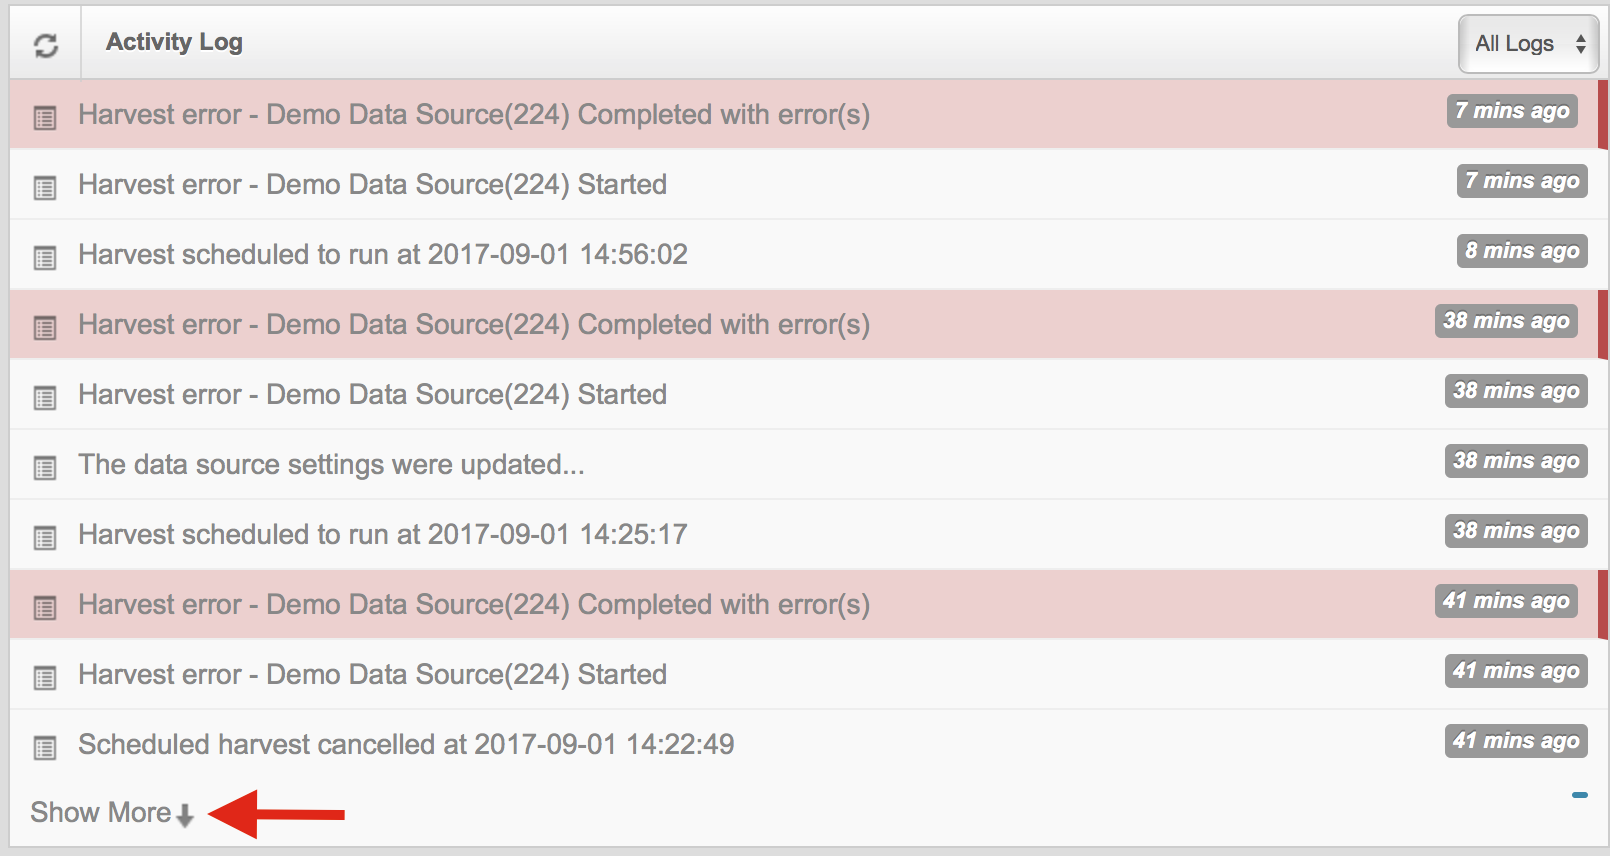Open the Harvest scheduled 14:56:02 log entry
1610x856 pixels.
tap(383, 255)
